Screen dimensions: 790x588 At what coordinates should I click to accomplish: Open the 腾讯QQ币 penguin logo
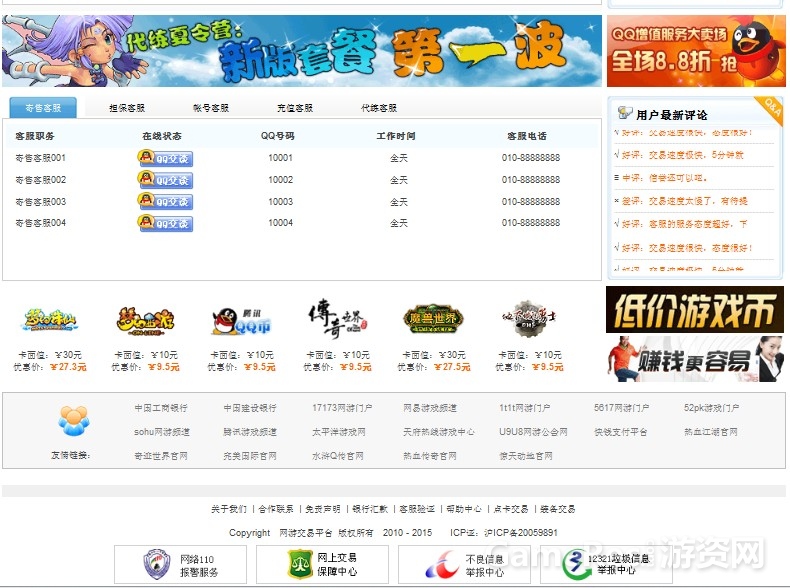pos(241,321)
